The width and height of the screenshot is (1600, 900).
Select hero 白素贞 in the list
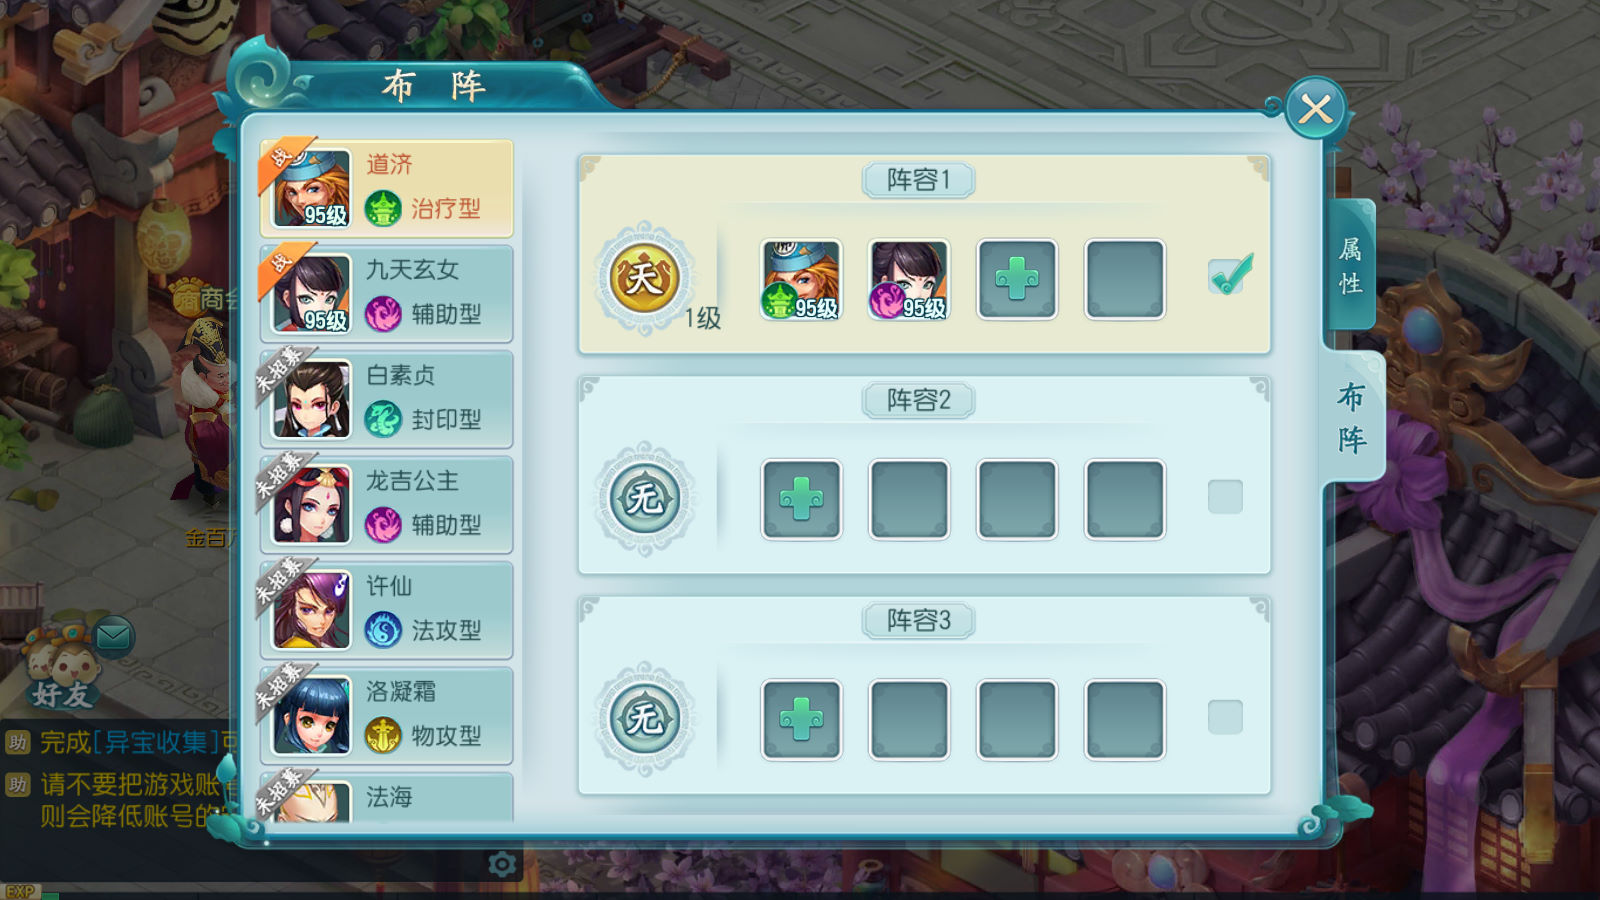click(386, 399)
